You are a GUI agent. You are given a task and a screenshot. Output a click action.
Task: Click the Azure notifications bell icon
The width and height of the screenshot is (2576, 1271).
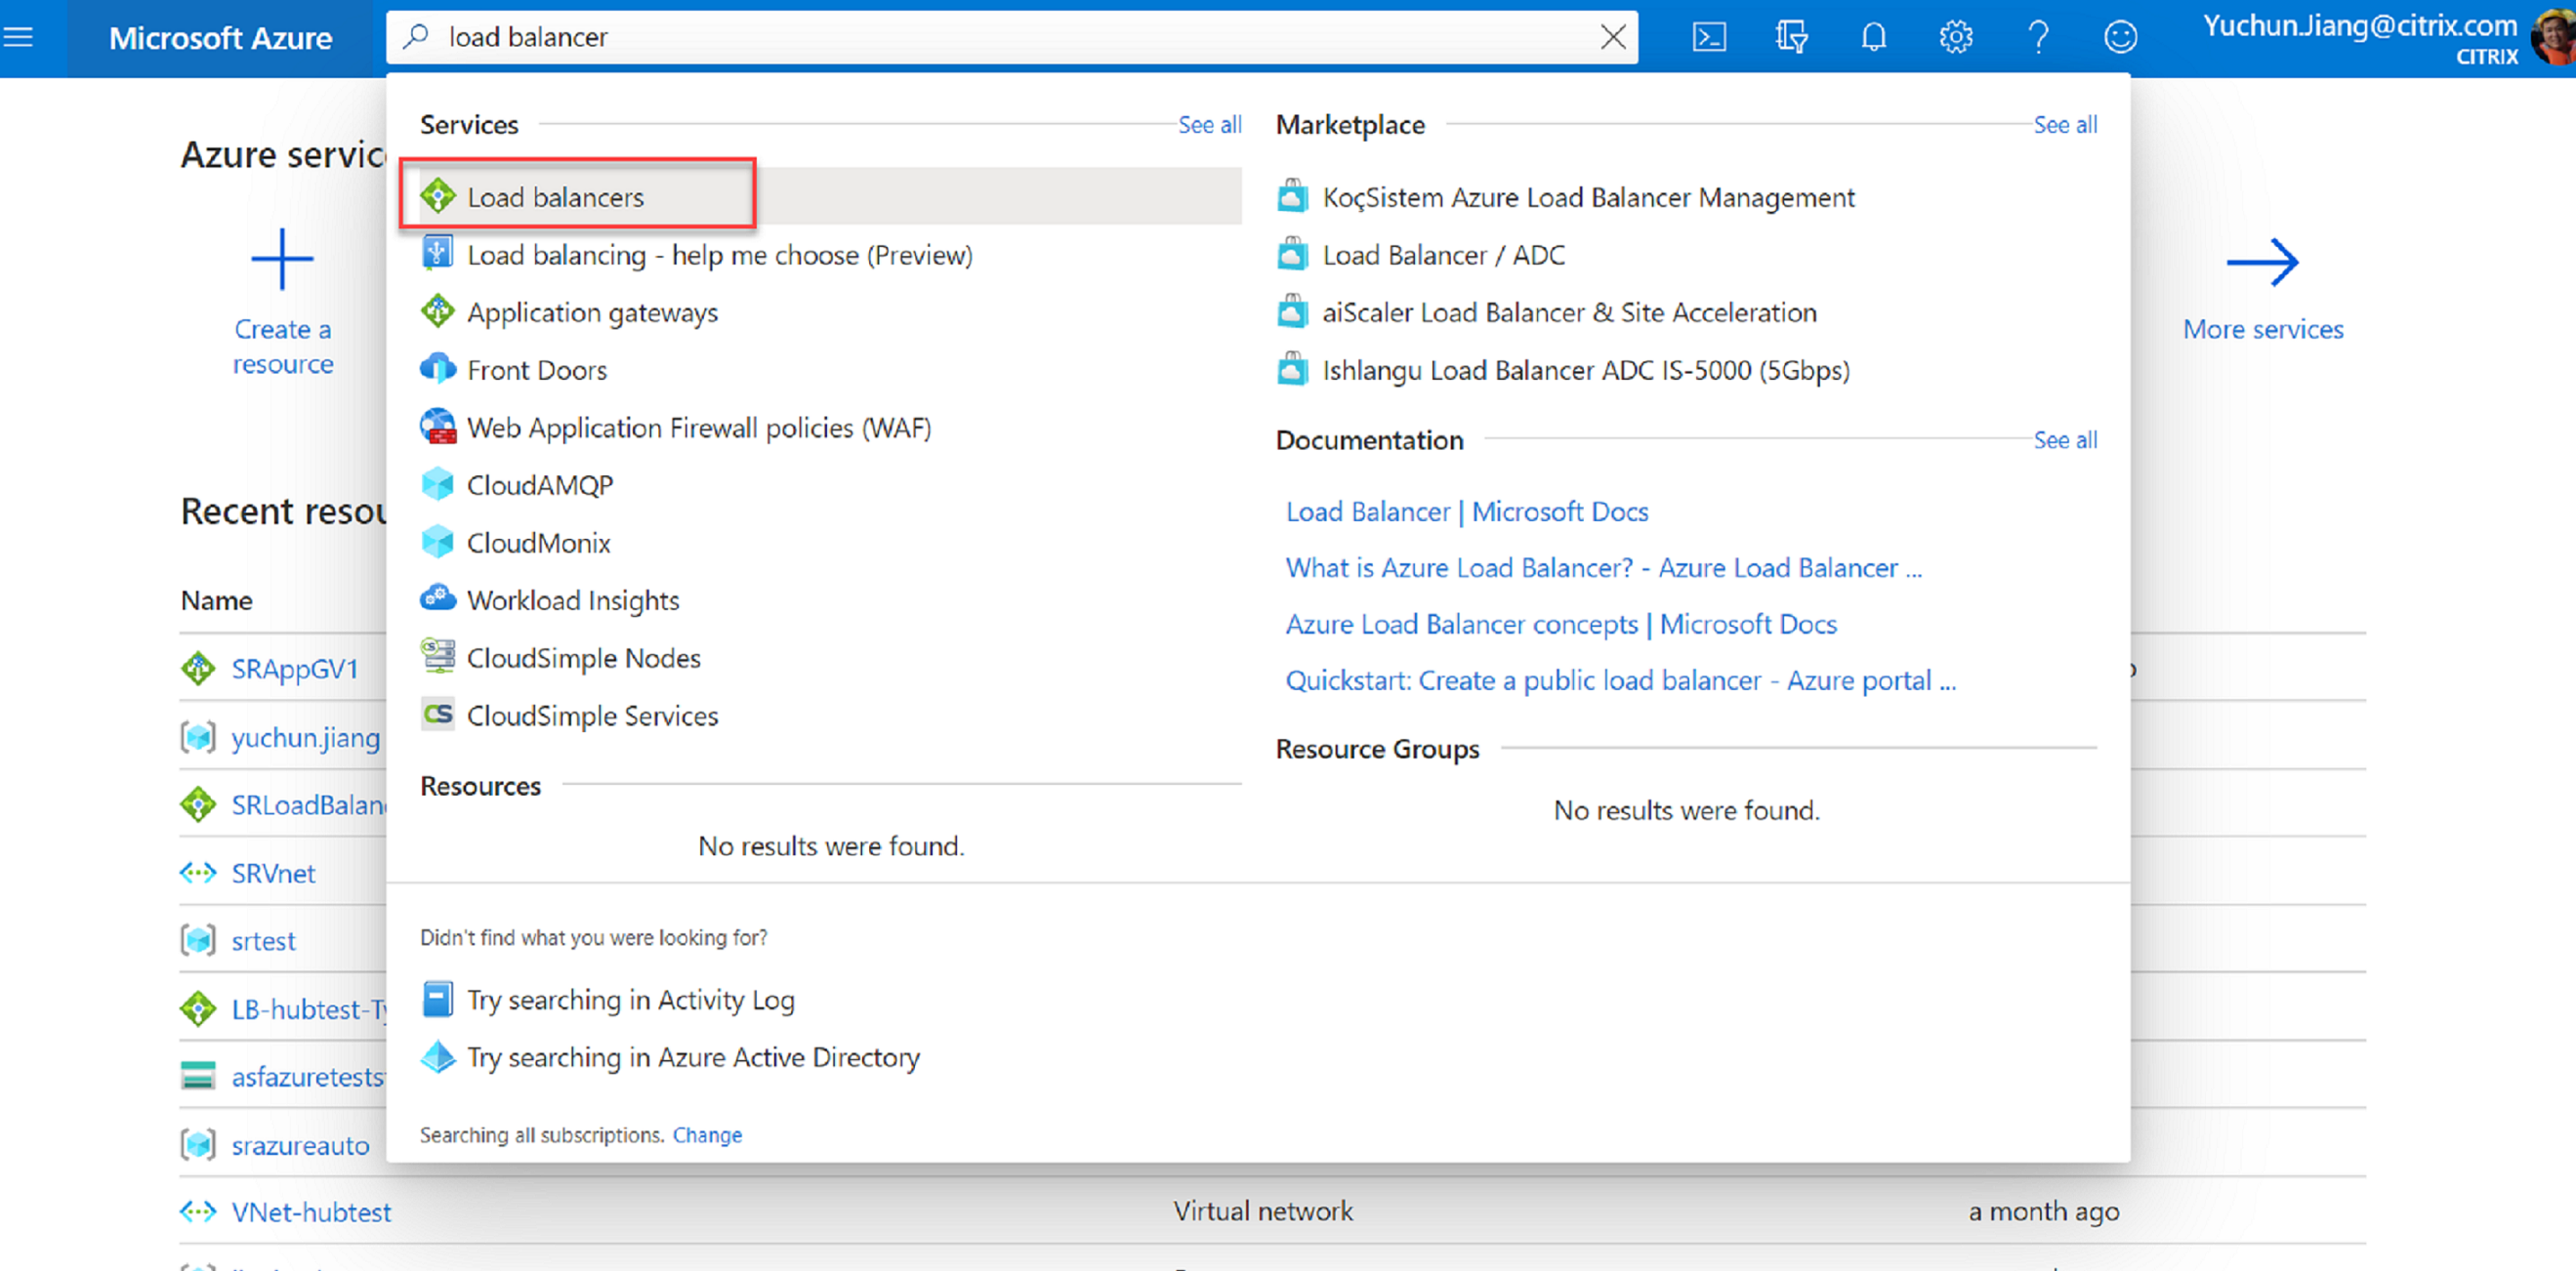[1873, 36]
